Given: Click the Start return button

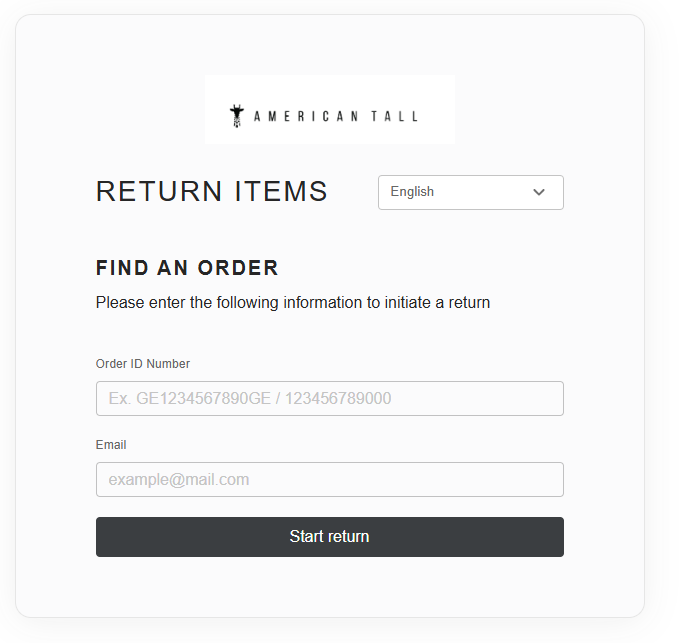Looking at the screenshot, I should click(x=330, y=537).
